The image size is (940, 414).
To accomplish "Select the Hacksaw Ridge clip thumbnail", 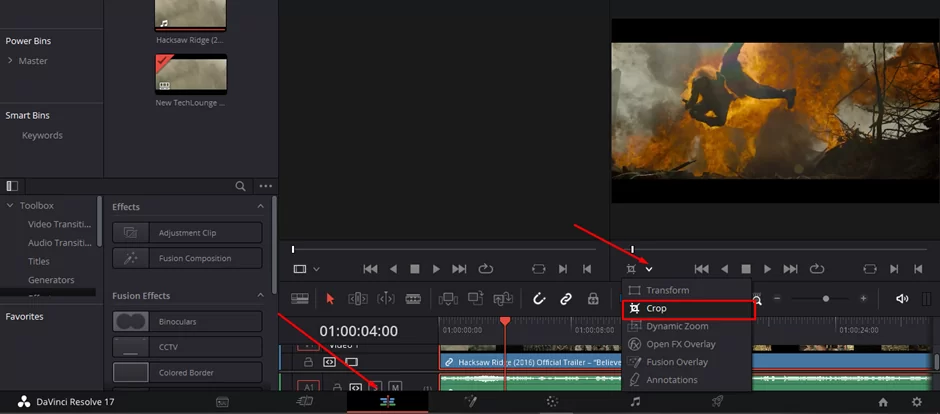I will tap(191, 15).
